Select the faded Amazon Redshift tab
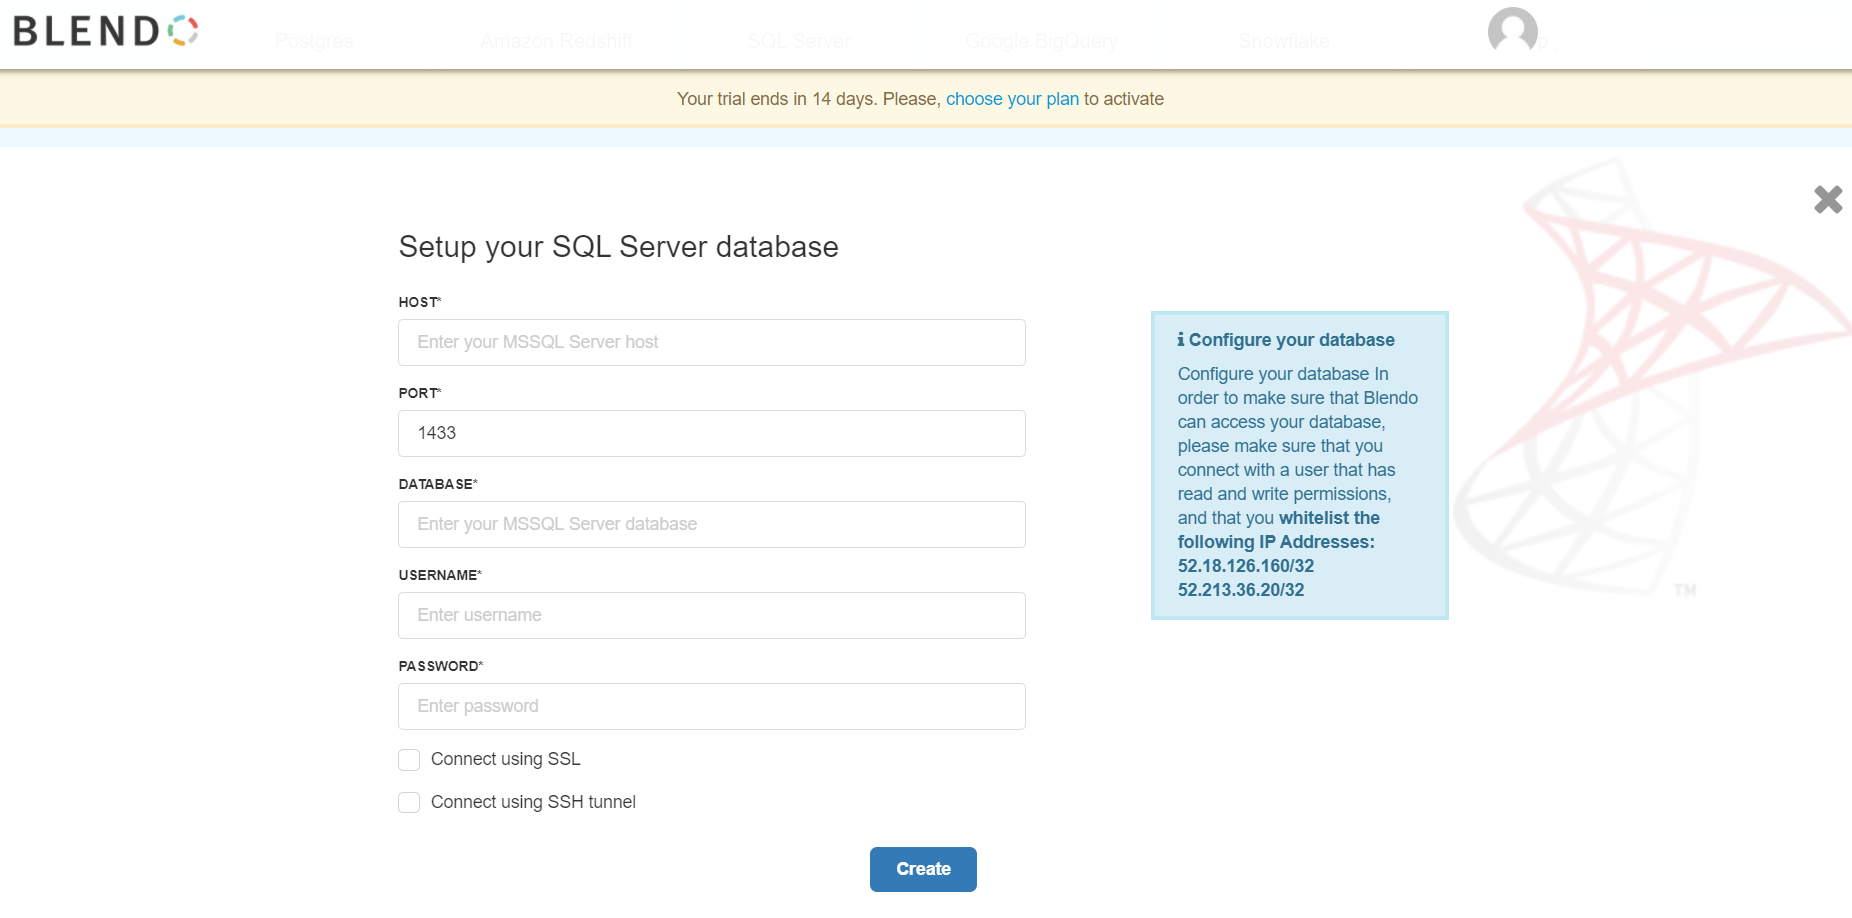Image resolution: width=1852 pixels, height=918 pixels. pyautogui.click(x=556, y=41)
